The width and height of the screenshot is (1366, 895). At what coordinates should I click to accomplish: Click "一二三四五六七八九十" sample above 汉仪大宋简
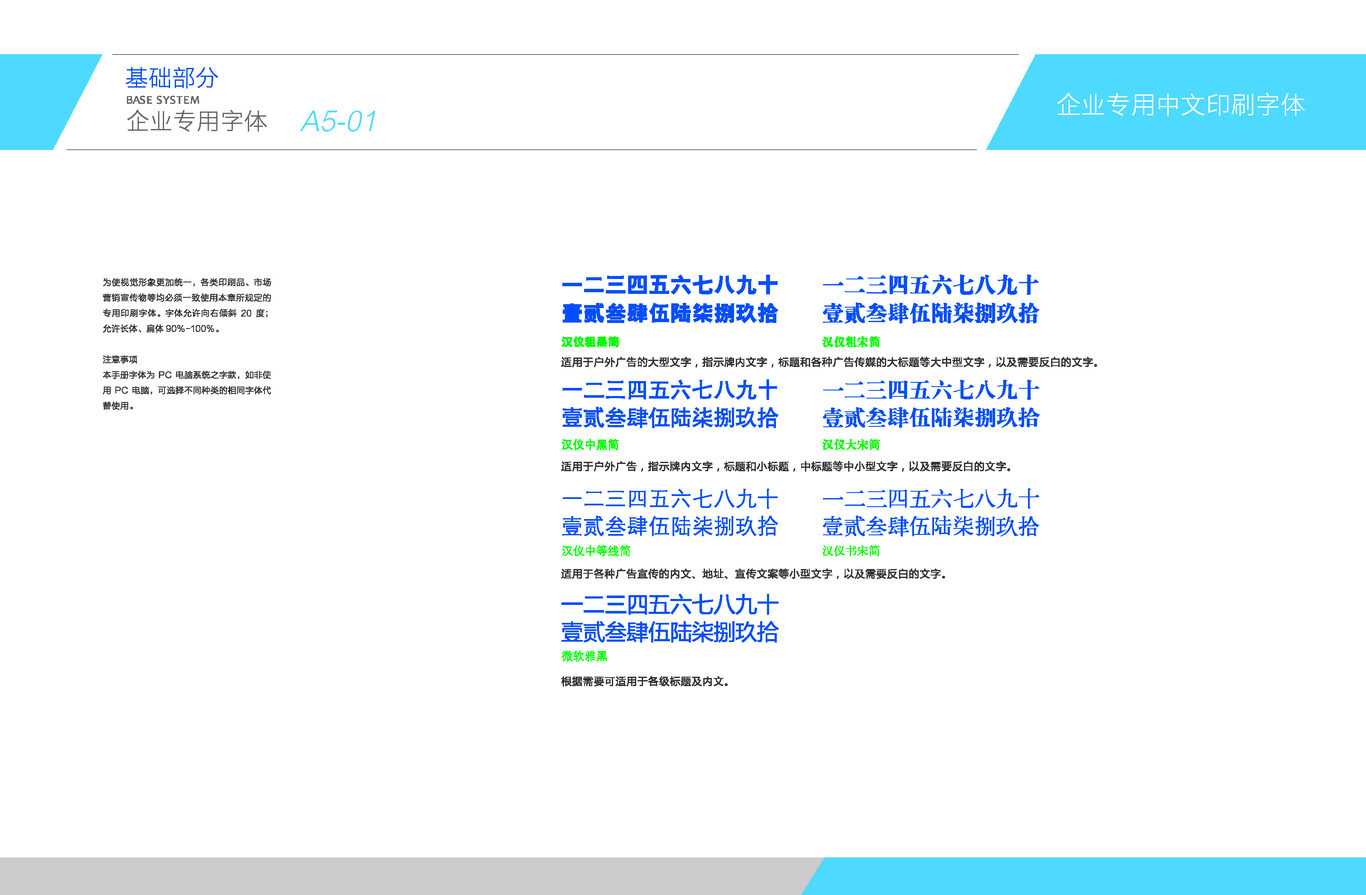[x=931, y=390]
